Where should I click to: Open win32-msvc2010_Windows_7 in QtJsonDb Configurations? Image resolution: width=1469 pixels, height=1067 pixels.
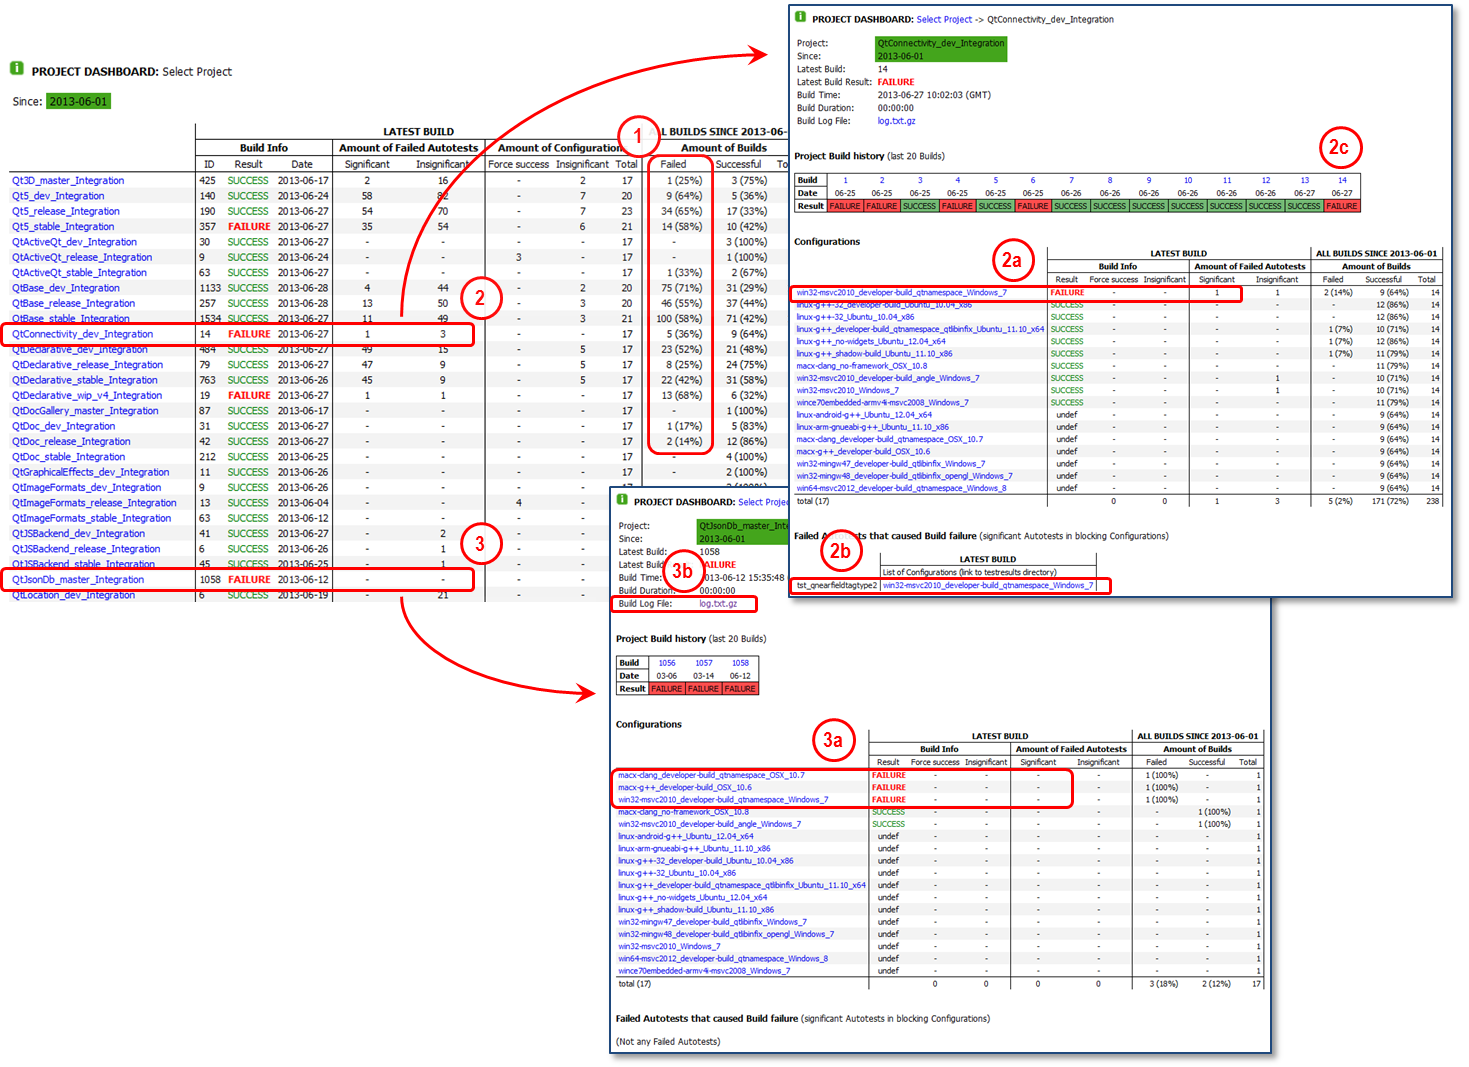tap(669, 947)
